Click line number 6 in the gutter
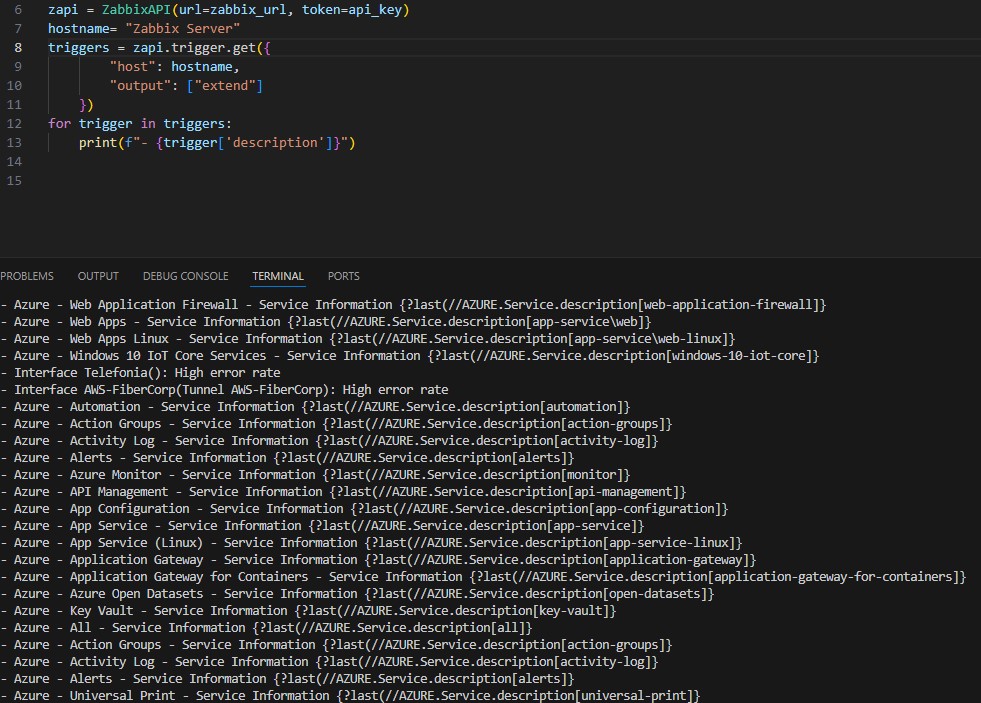Screen dimensions: 981x703 (x=18, y=10)
